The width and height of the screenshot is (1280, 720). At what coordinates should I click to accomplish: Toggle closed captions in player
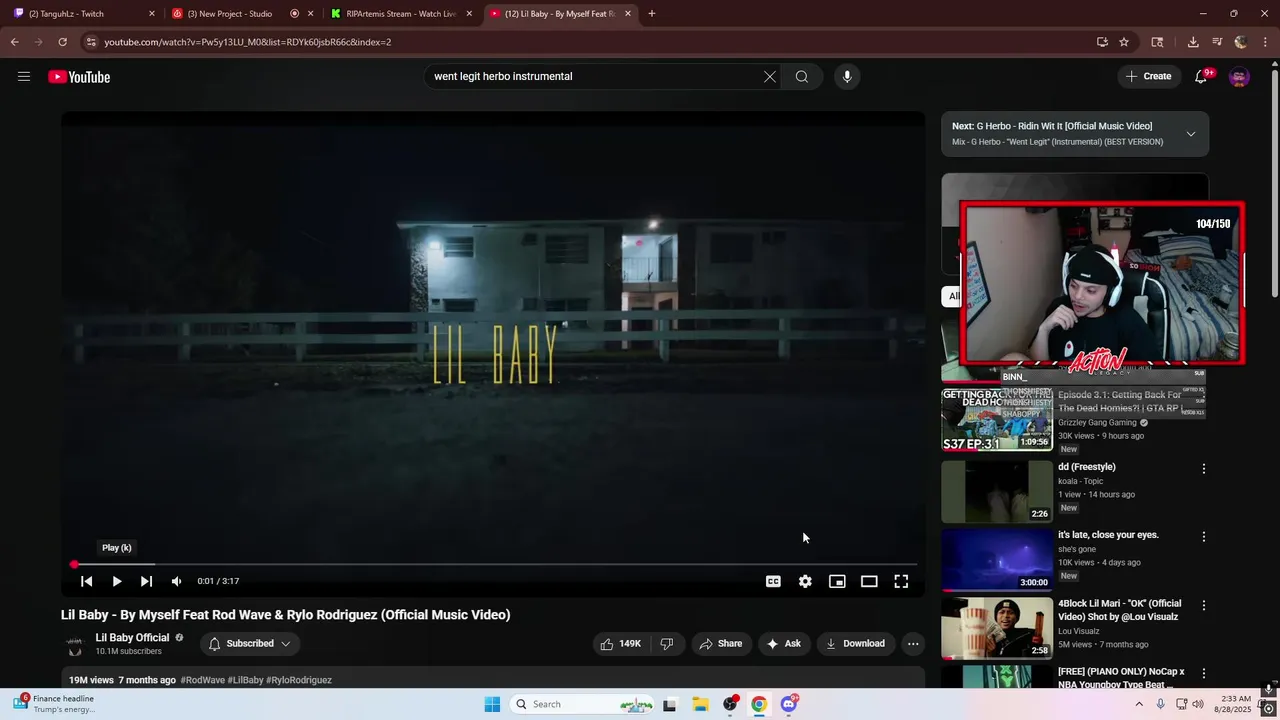pos(773,581)
